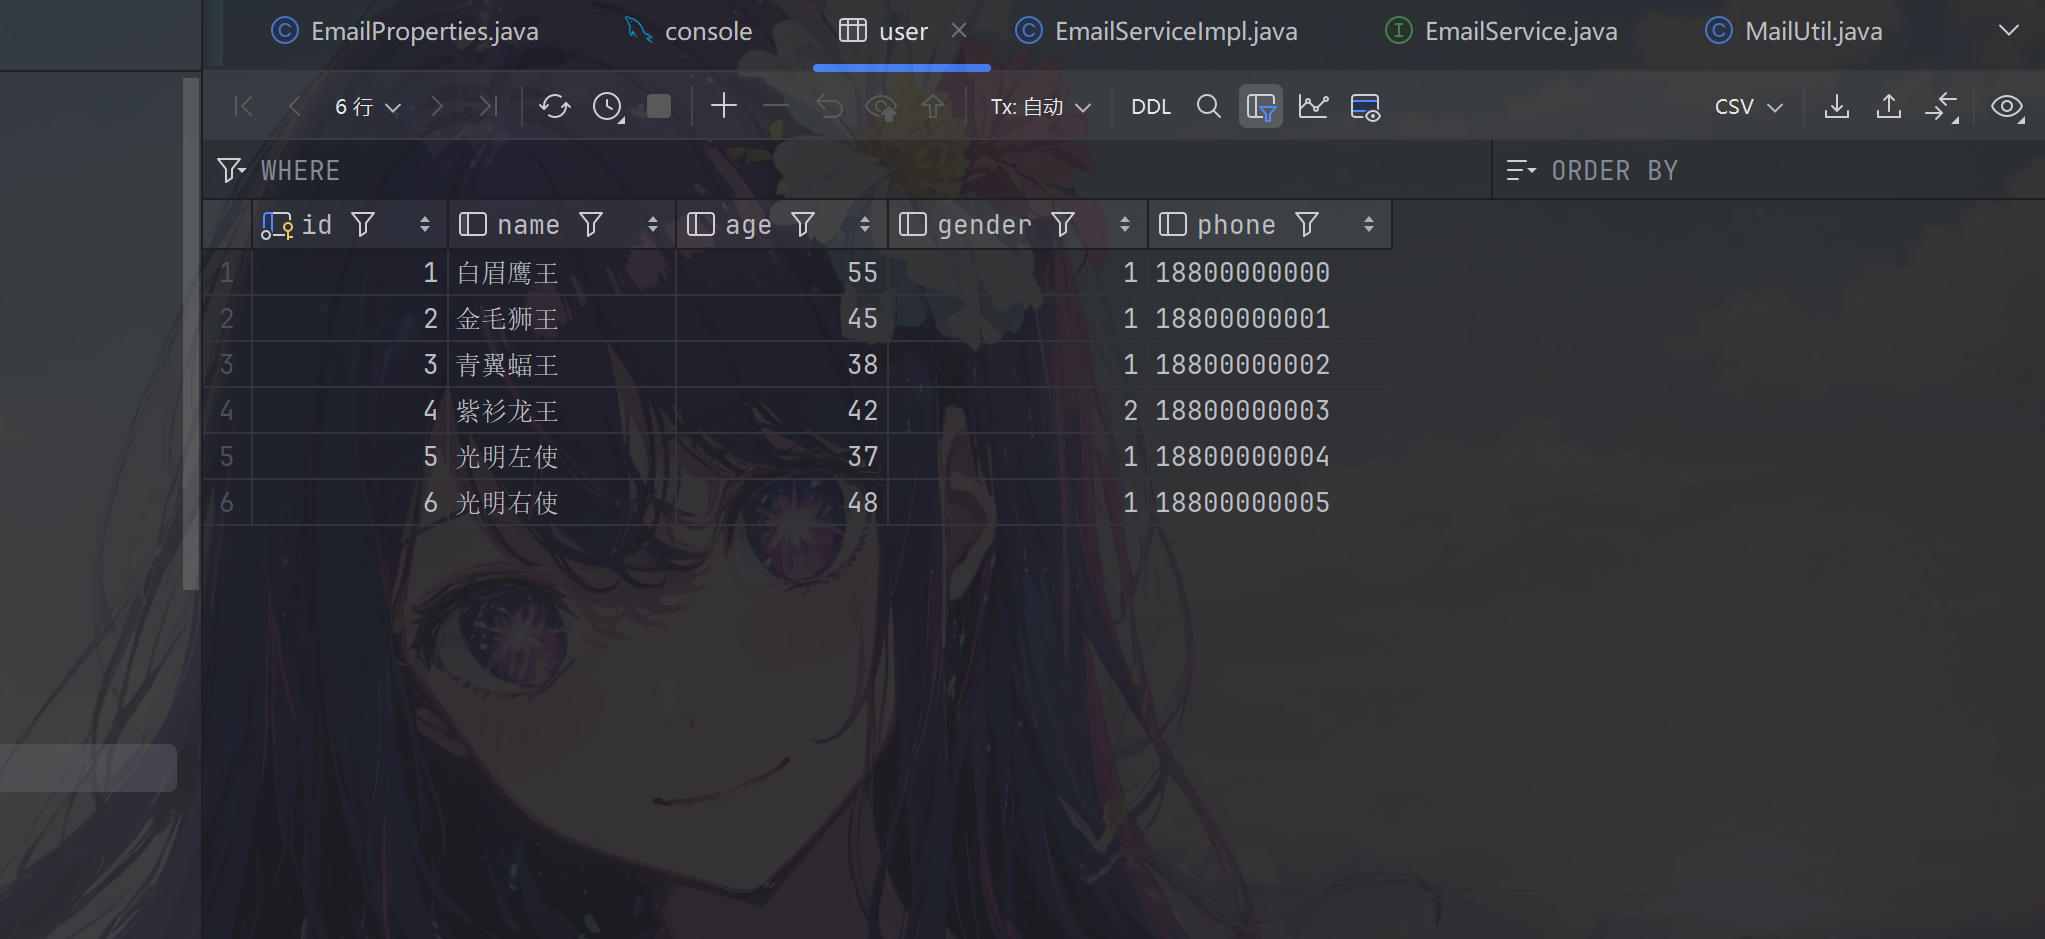Submit changes with up-arrow icon

click(x=933, y=106)
